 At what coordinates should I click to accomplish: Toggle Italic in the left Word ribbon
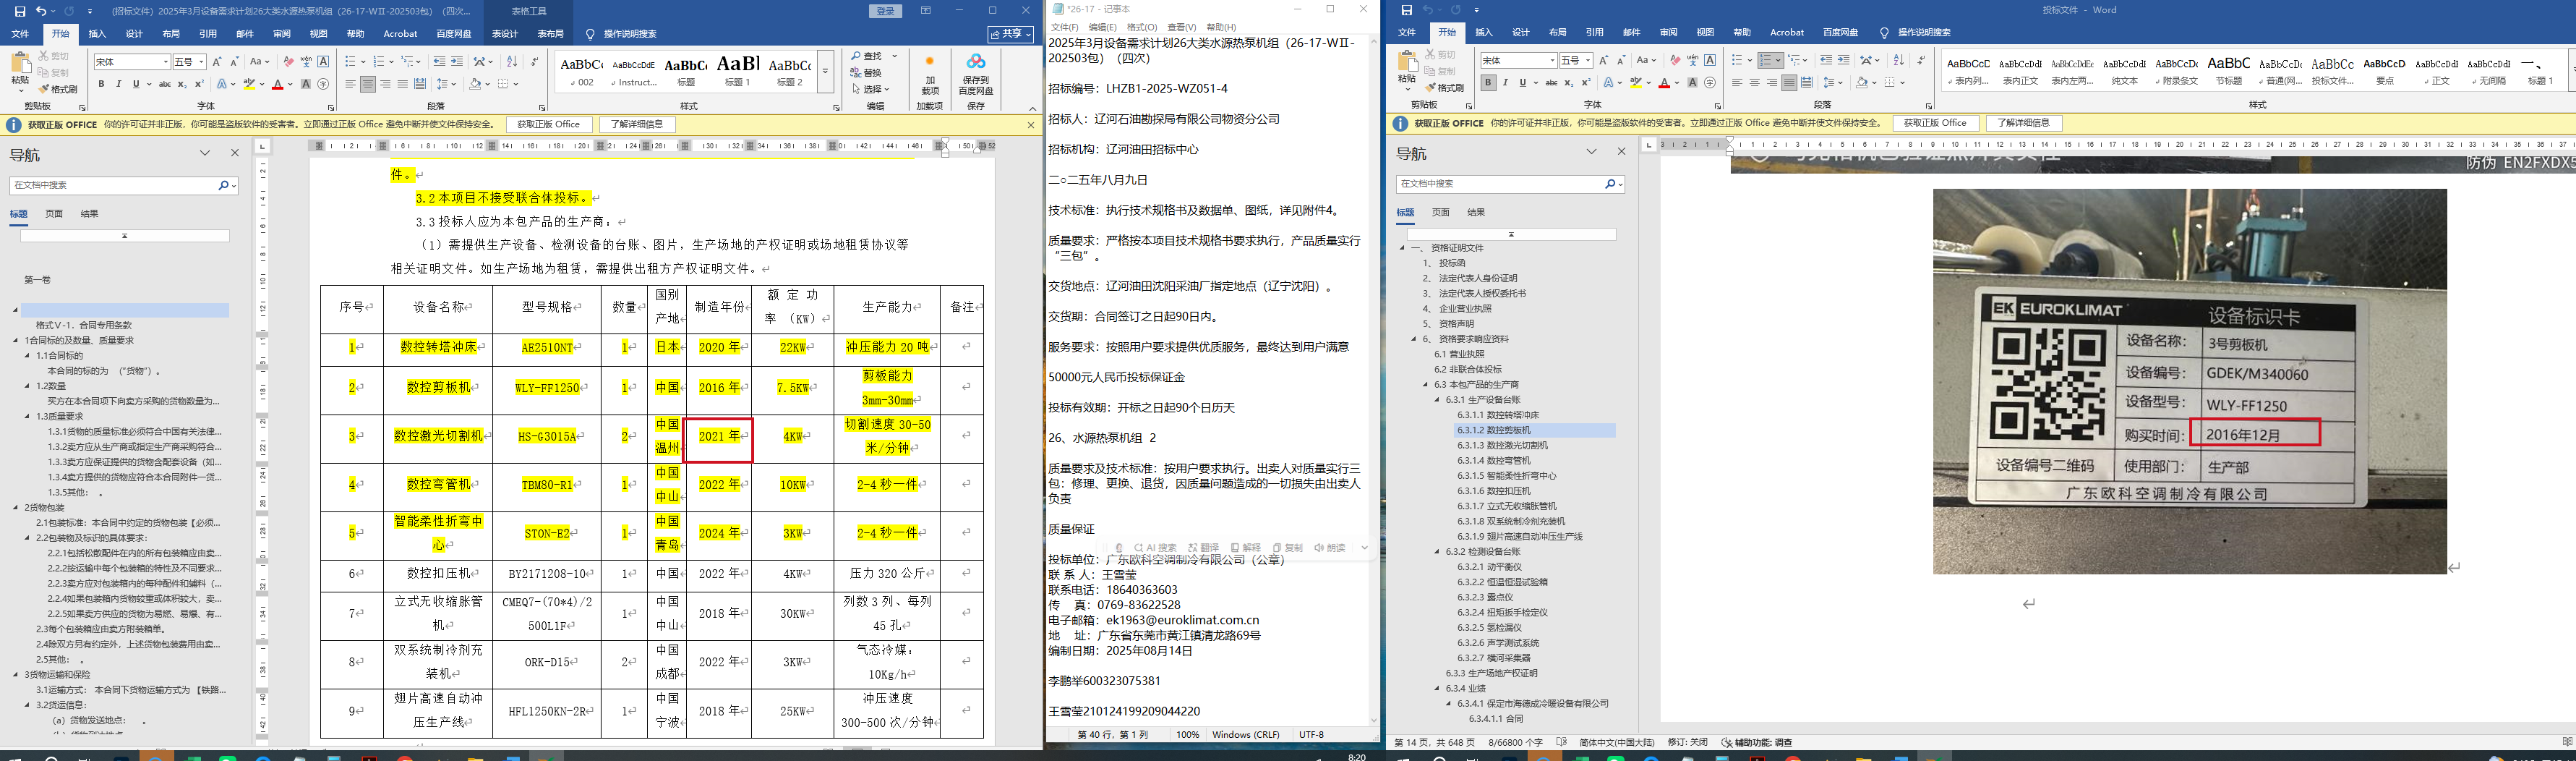pyautogui.click(x=118, y=84)
